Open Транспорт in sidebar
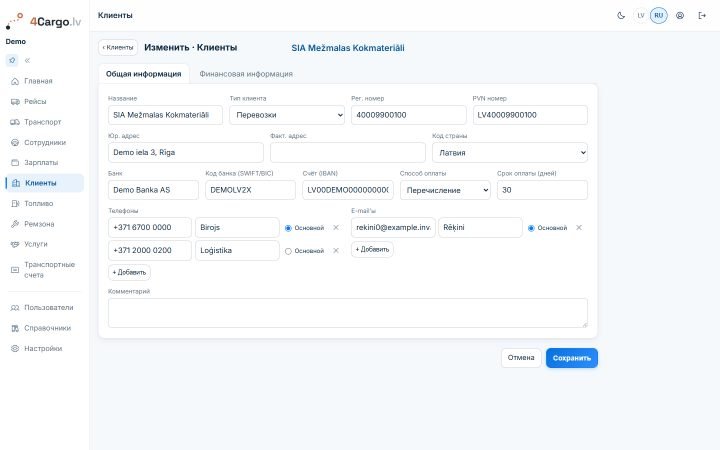This screenshot has width=720, height=450. point(45,122)
